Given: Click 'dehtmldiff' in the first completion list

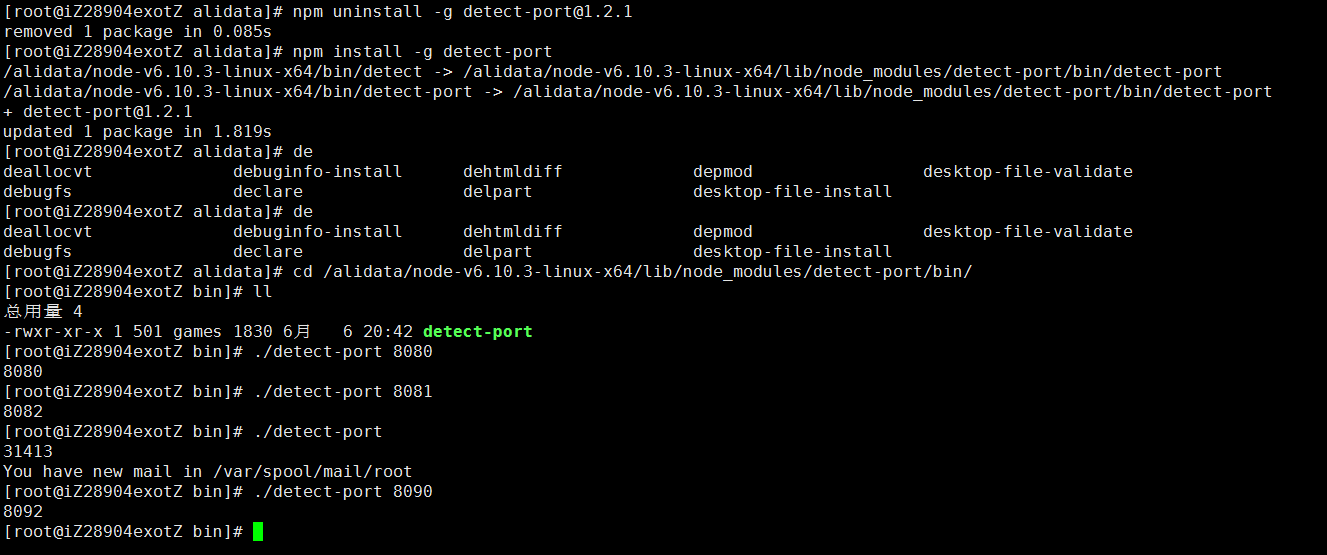Looking at the screenshot, I should 513,171.
